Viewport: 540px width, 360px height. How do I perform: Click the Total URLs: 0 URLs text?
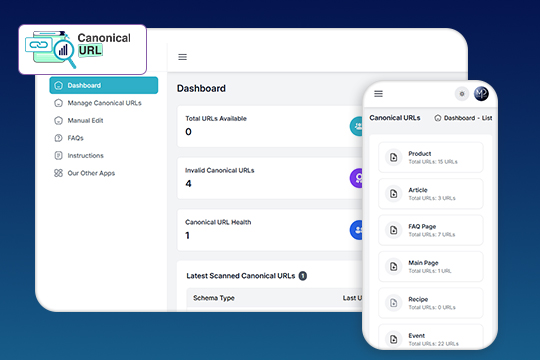click(432, 307)
